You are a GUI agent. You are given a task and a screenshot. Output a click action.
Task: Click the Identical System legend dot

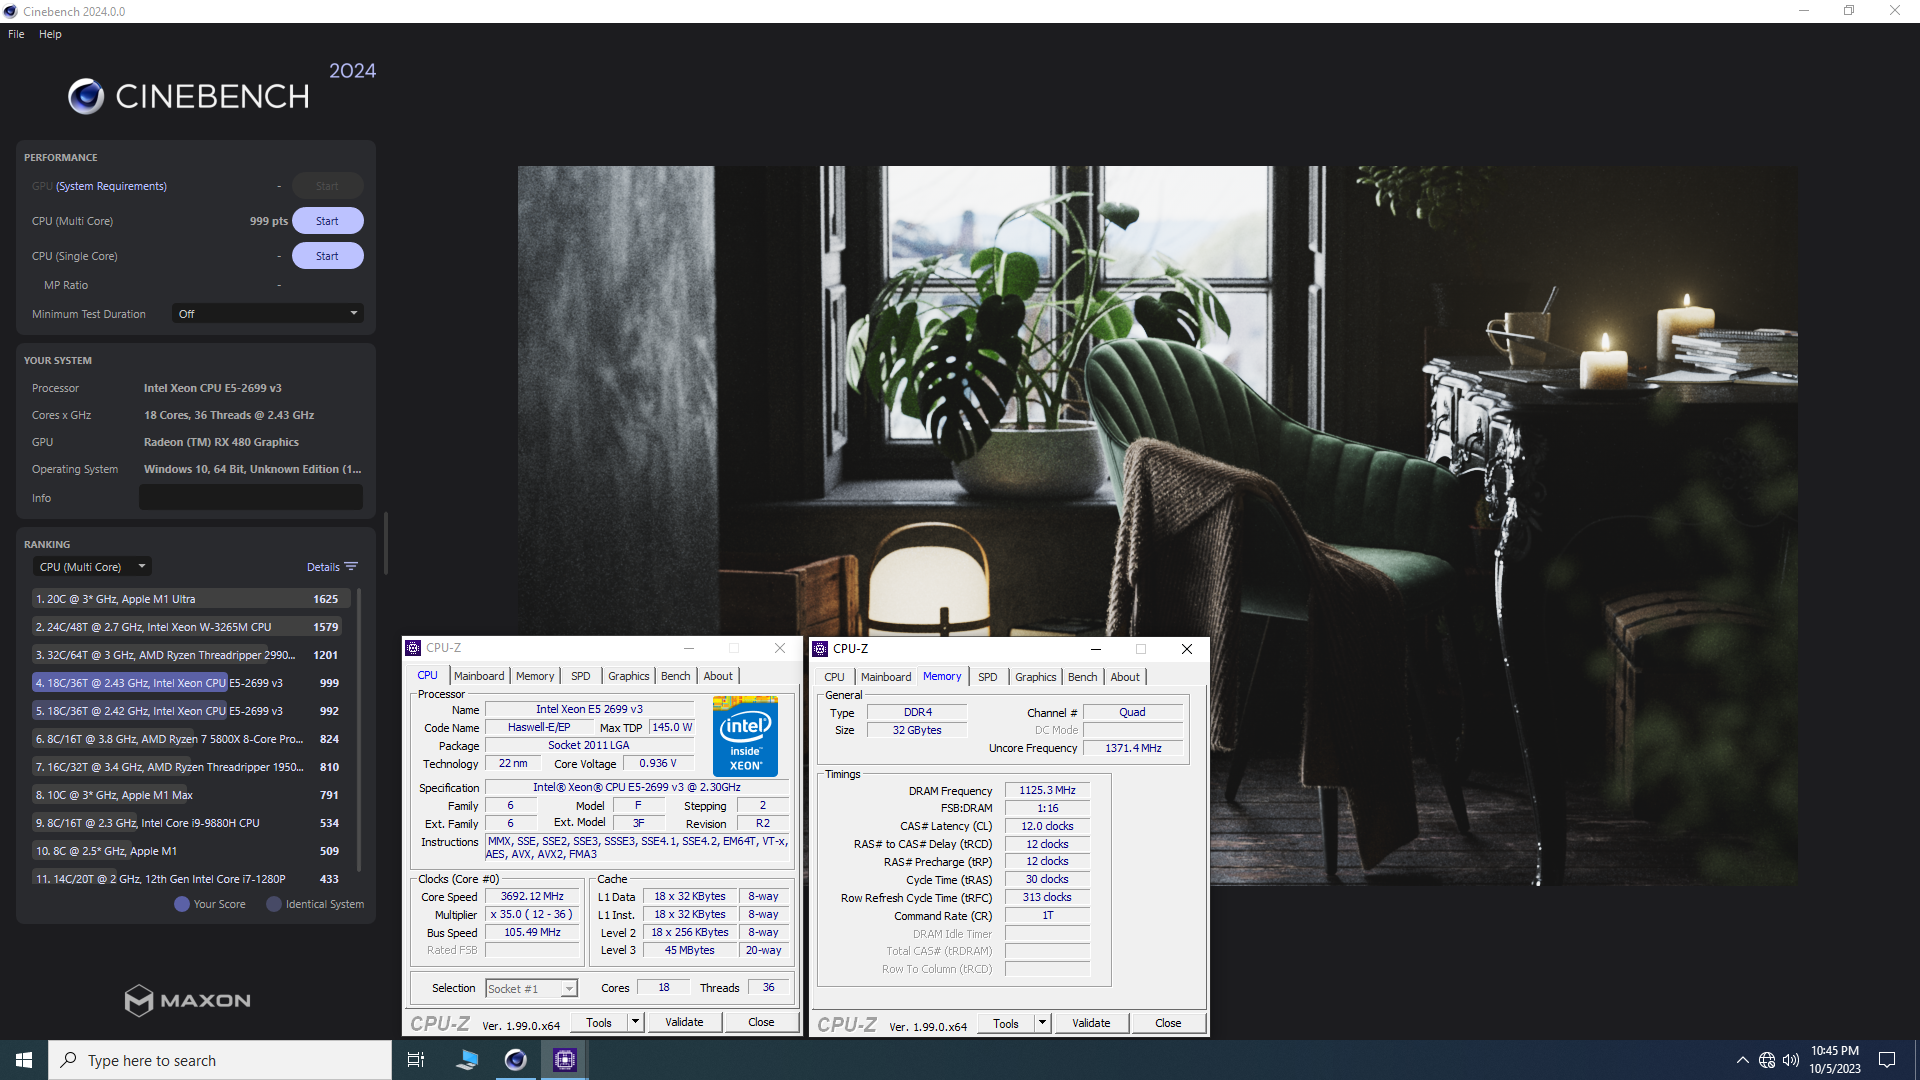[274, 904]
